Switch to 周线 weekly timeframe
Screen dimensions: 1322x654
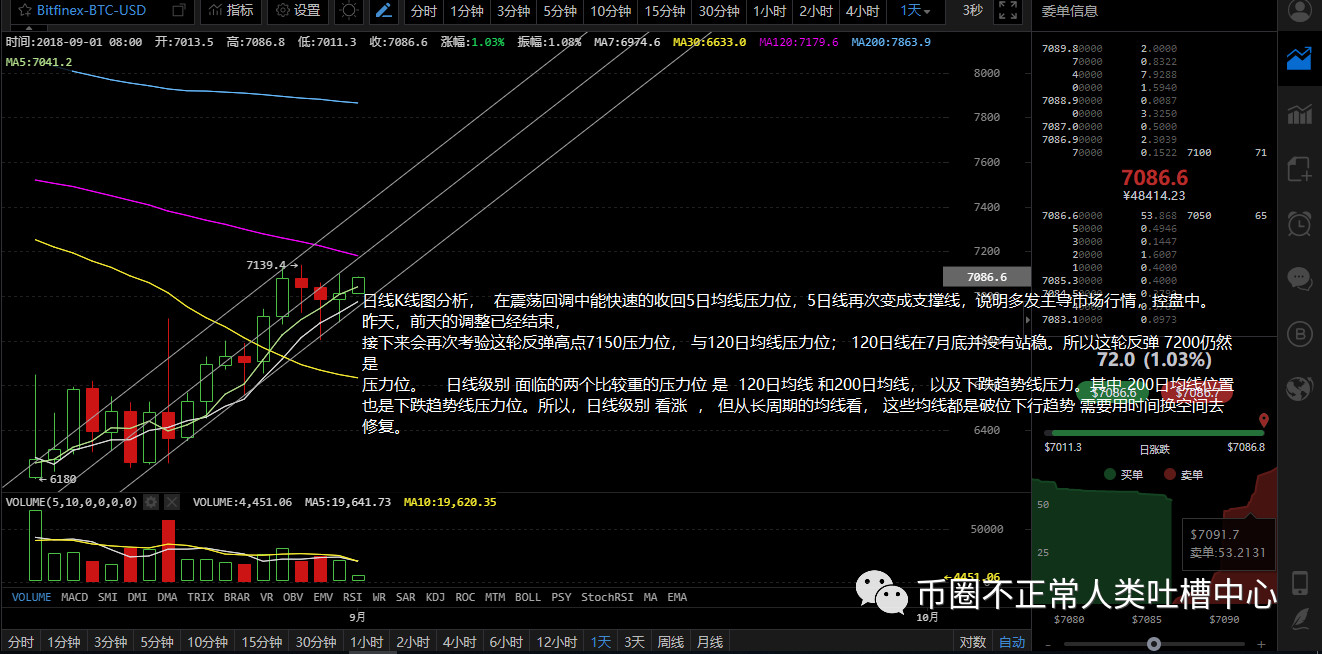pos(670,642)
